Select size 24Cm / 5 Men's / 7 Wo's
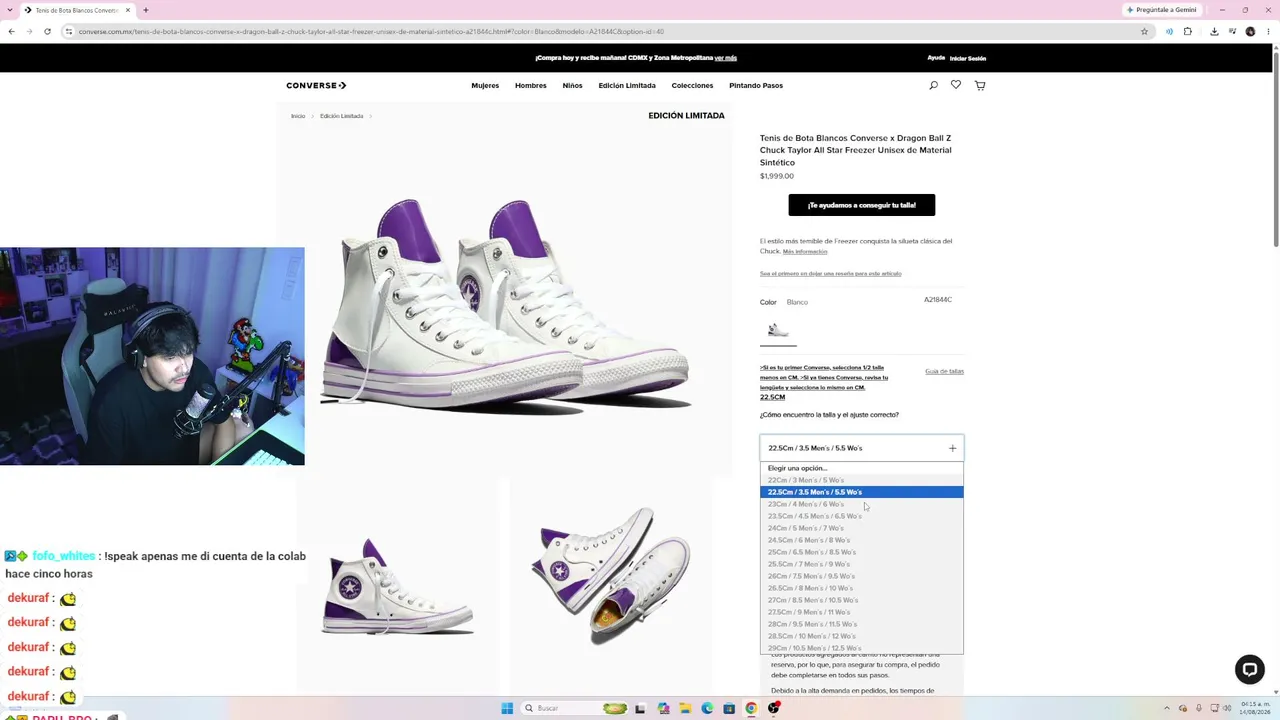Image resolution: width=1280 pixels, height=720 pixels. (x=861, y=528)
